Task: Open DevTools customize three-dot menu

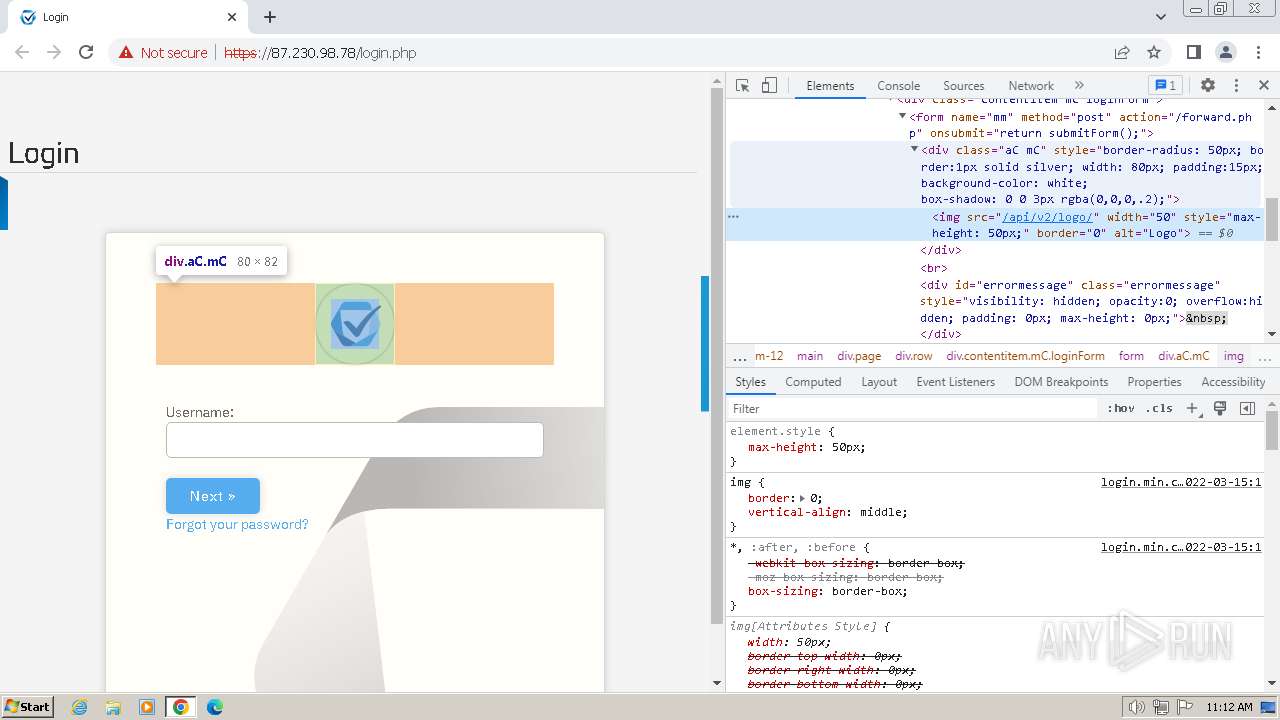Action: coord(1236,86)
